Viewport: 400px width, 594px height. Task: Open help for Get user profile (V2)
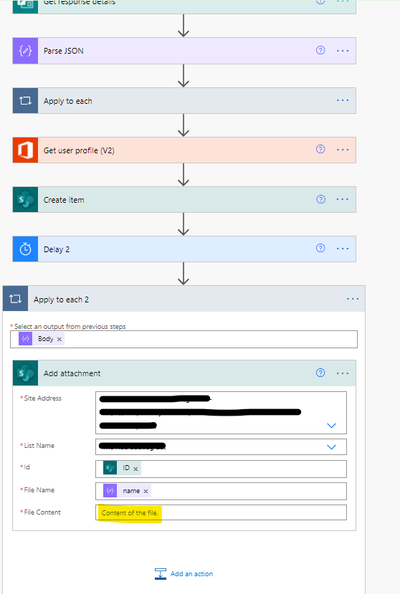pyautogui.click(x=320, y=149)
